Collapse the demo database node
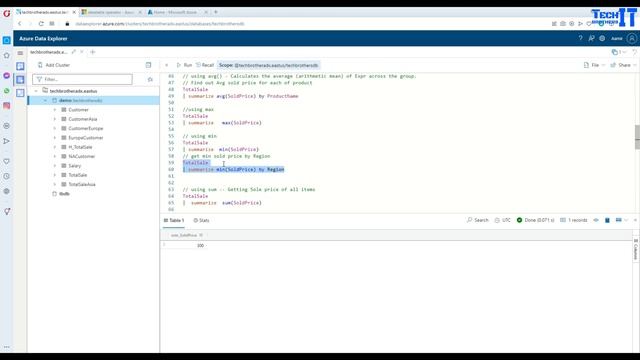 tap(45, 100)
